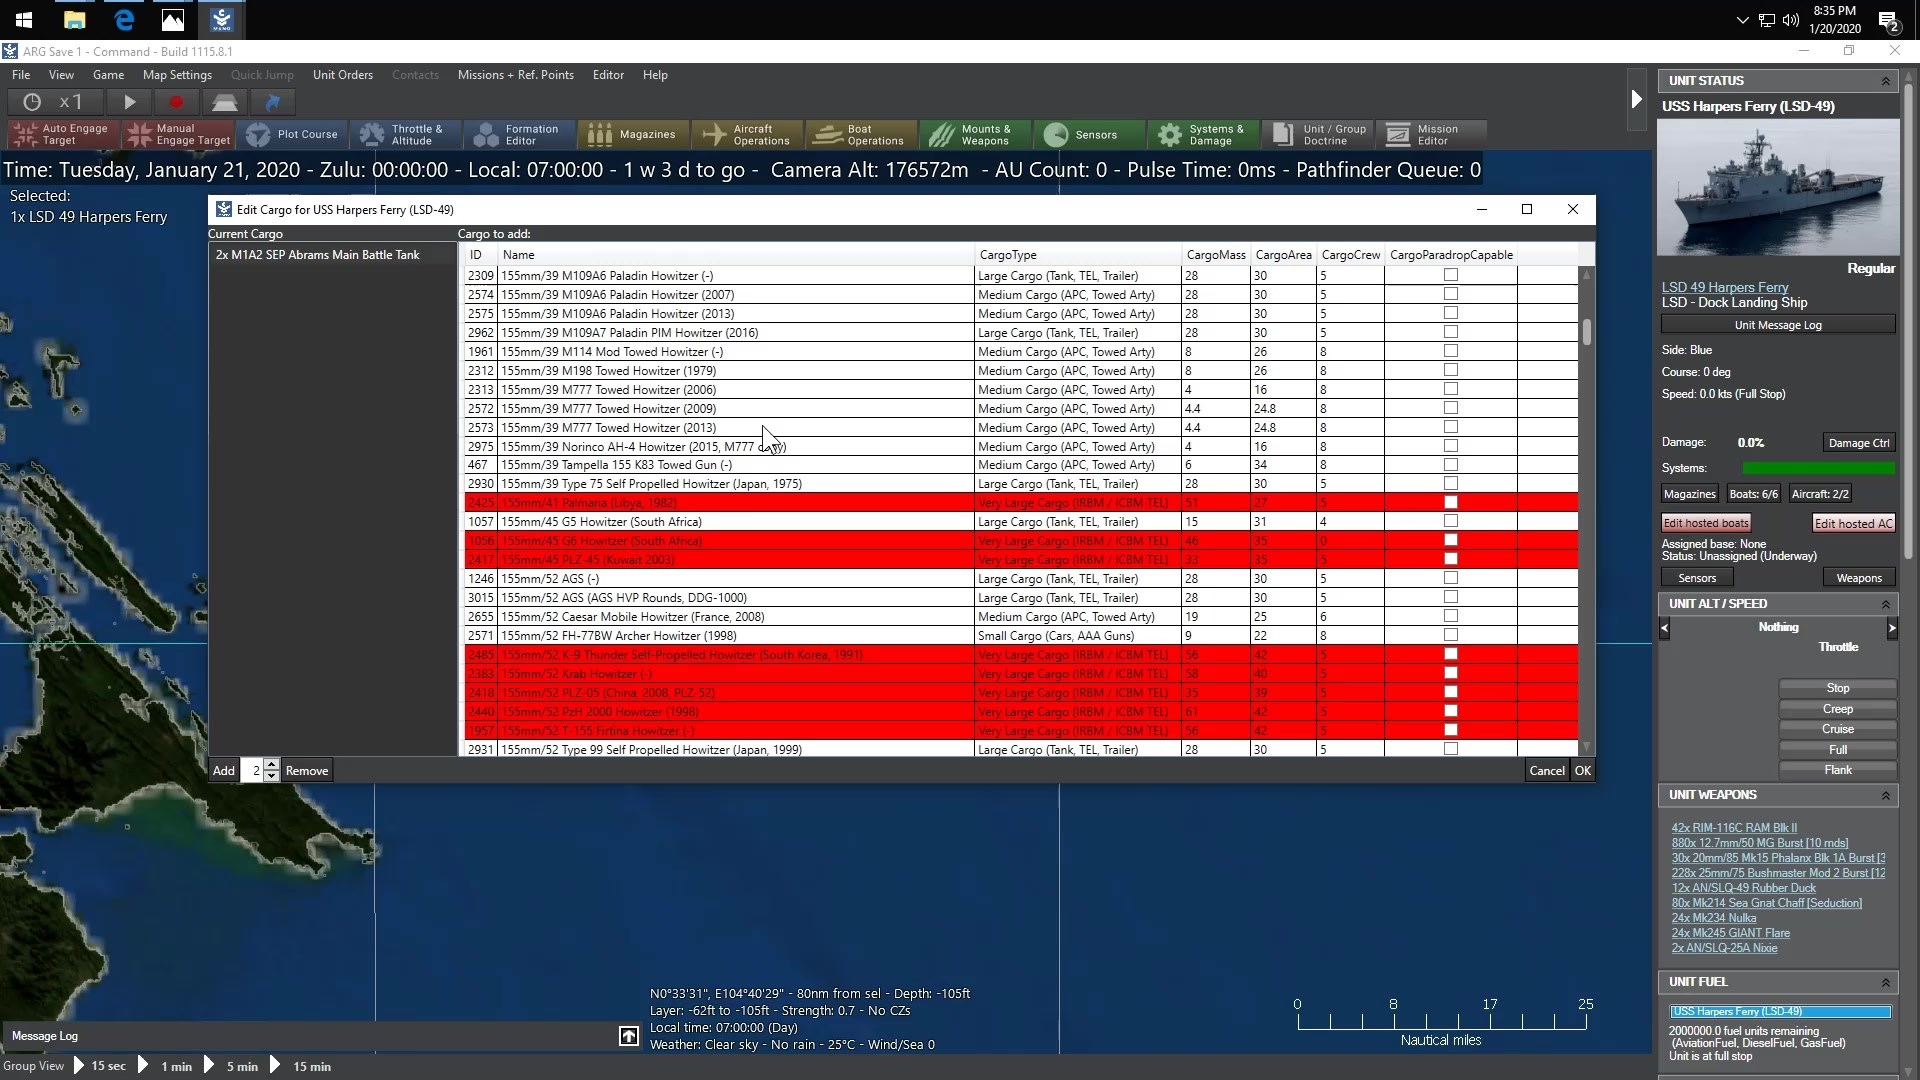Open the Map Settings menu
Screen dimensions: 1920x1080
click(177, 75)
